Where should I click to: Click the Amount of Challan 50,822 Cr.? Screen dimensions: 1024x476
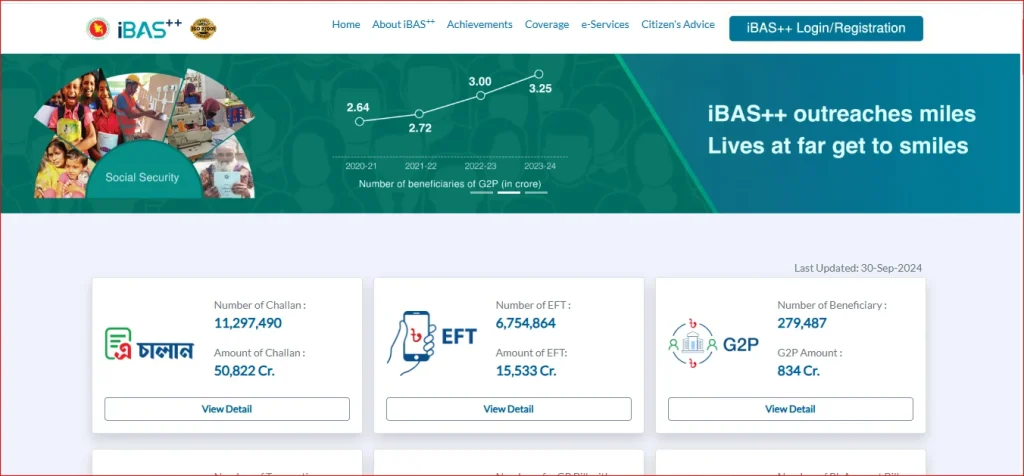click(244, 371)
